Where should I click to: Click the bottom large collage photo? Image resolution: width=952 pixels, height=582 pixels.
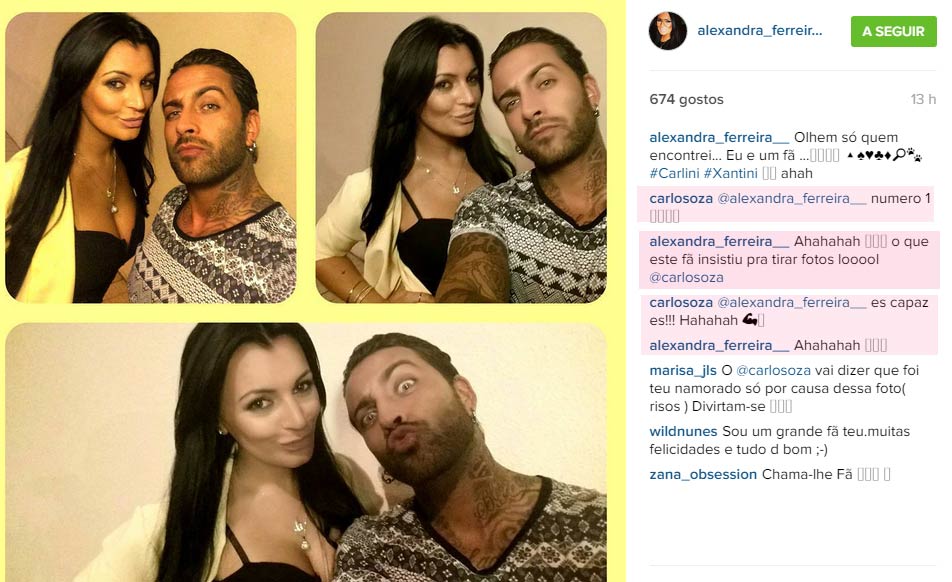[306, 452]
